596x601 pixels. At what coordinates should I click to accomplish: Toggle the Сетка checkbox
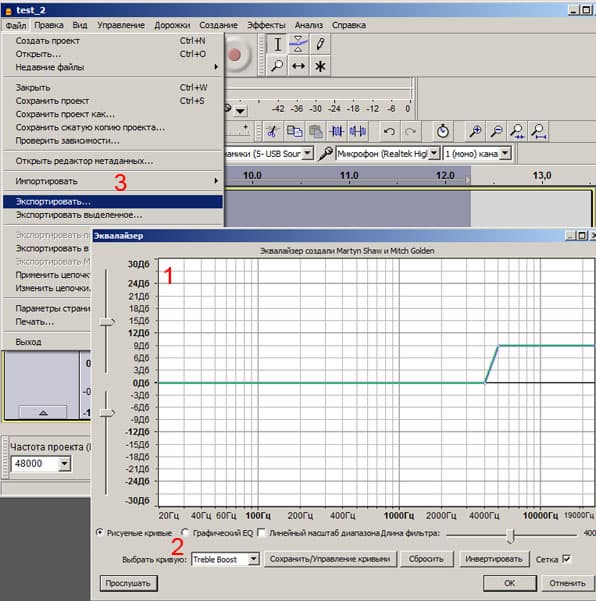coord(566,559)
